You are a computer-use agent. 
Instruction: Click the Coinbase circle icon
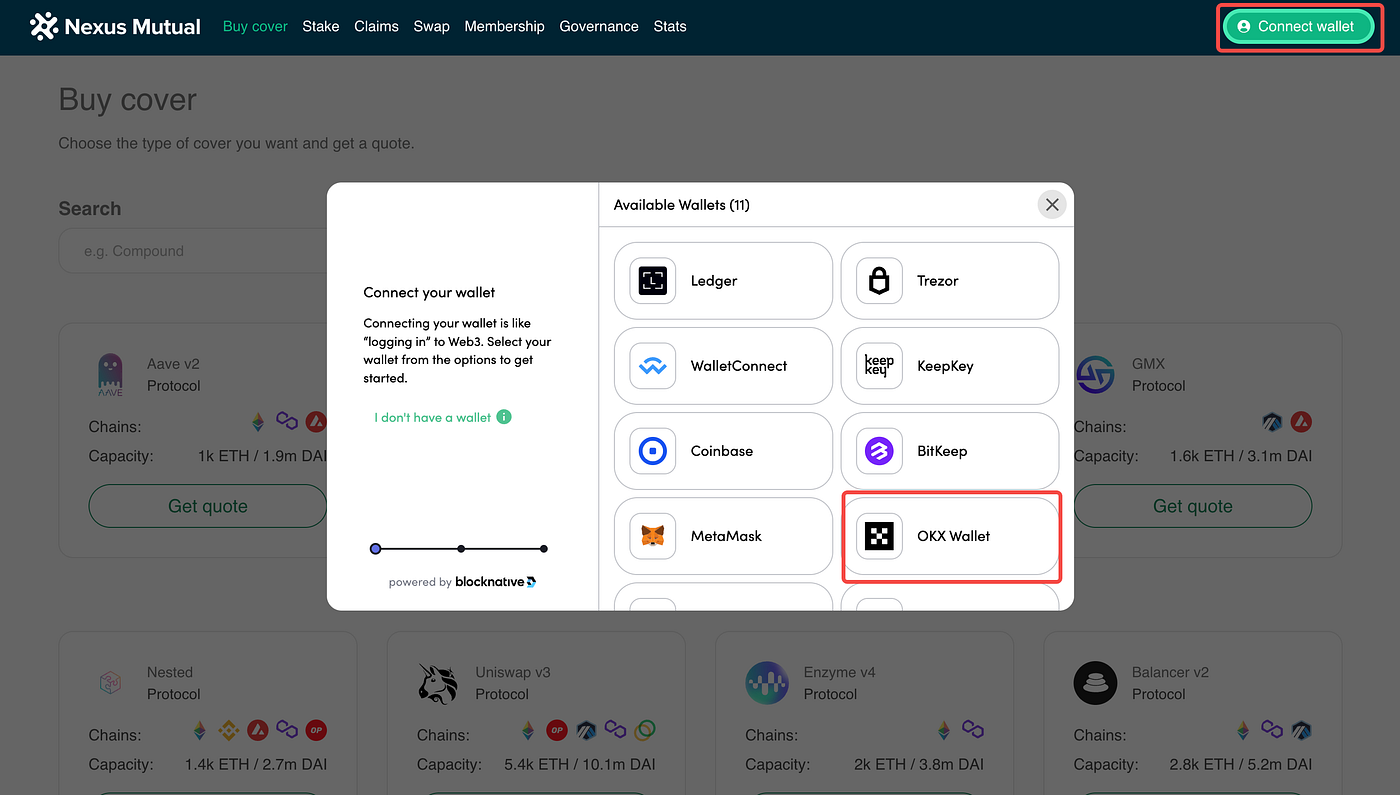[652, 451]
